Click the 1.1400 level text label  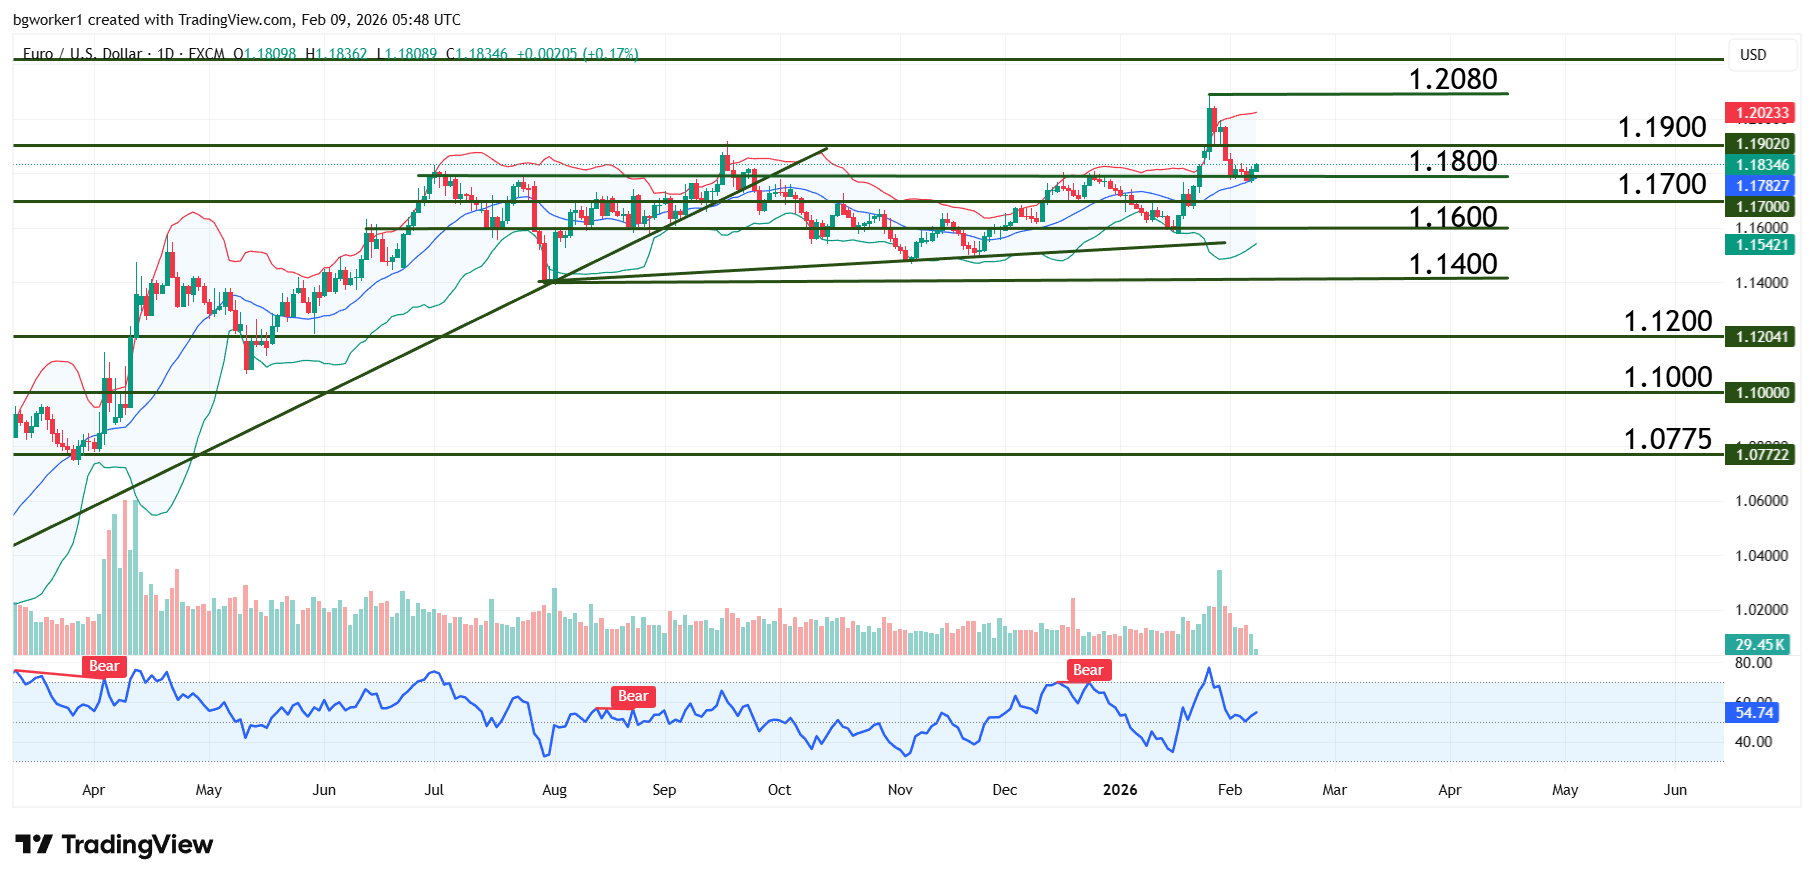click(x=1452, y=264)
